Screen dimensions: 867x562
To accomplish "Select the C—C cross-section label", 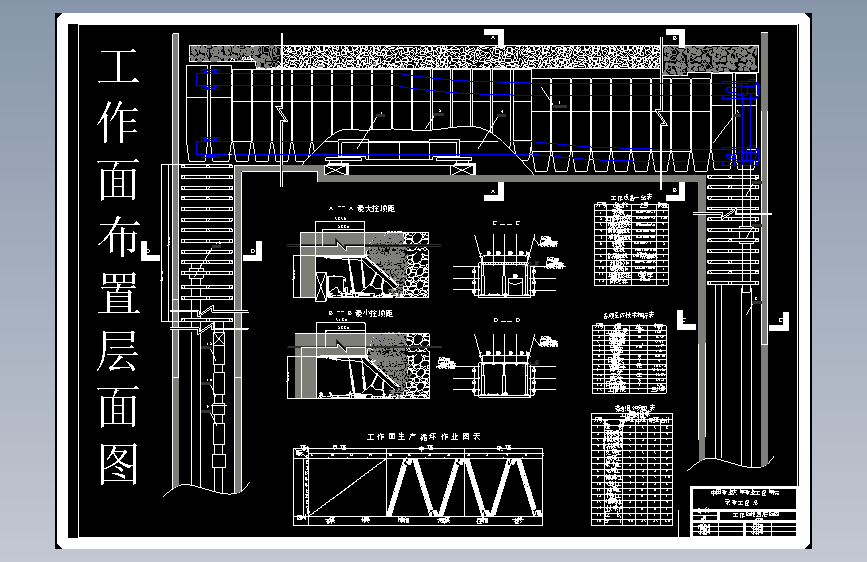I will click(506, 223).
